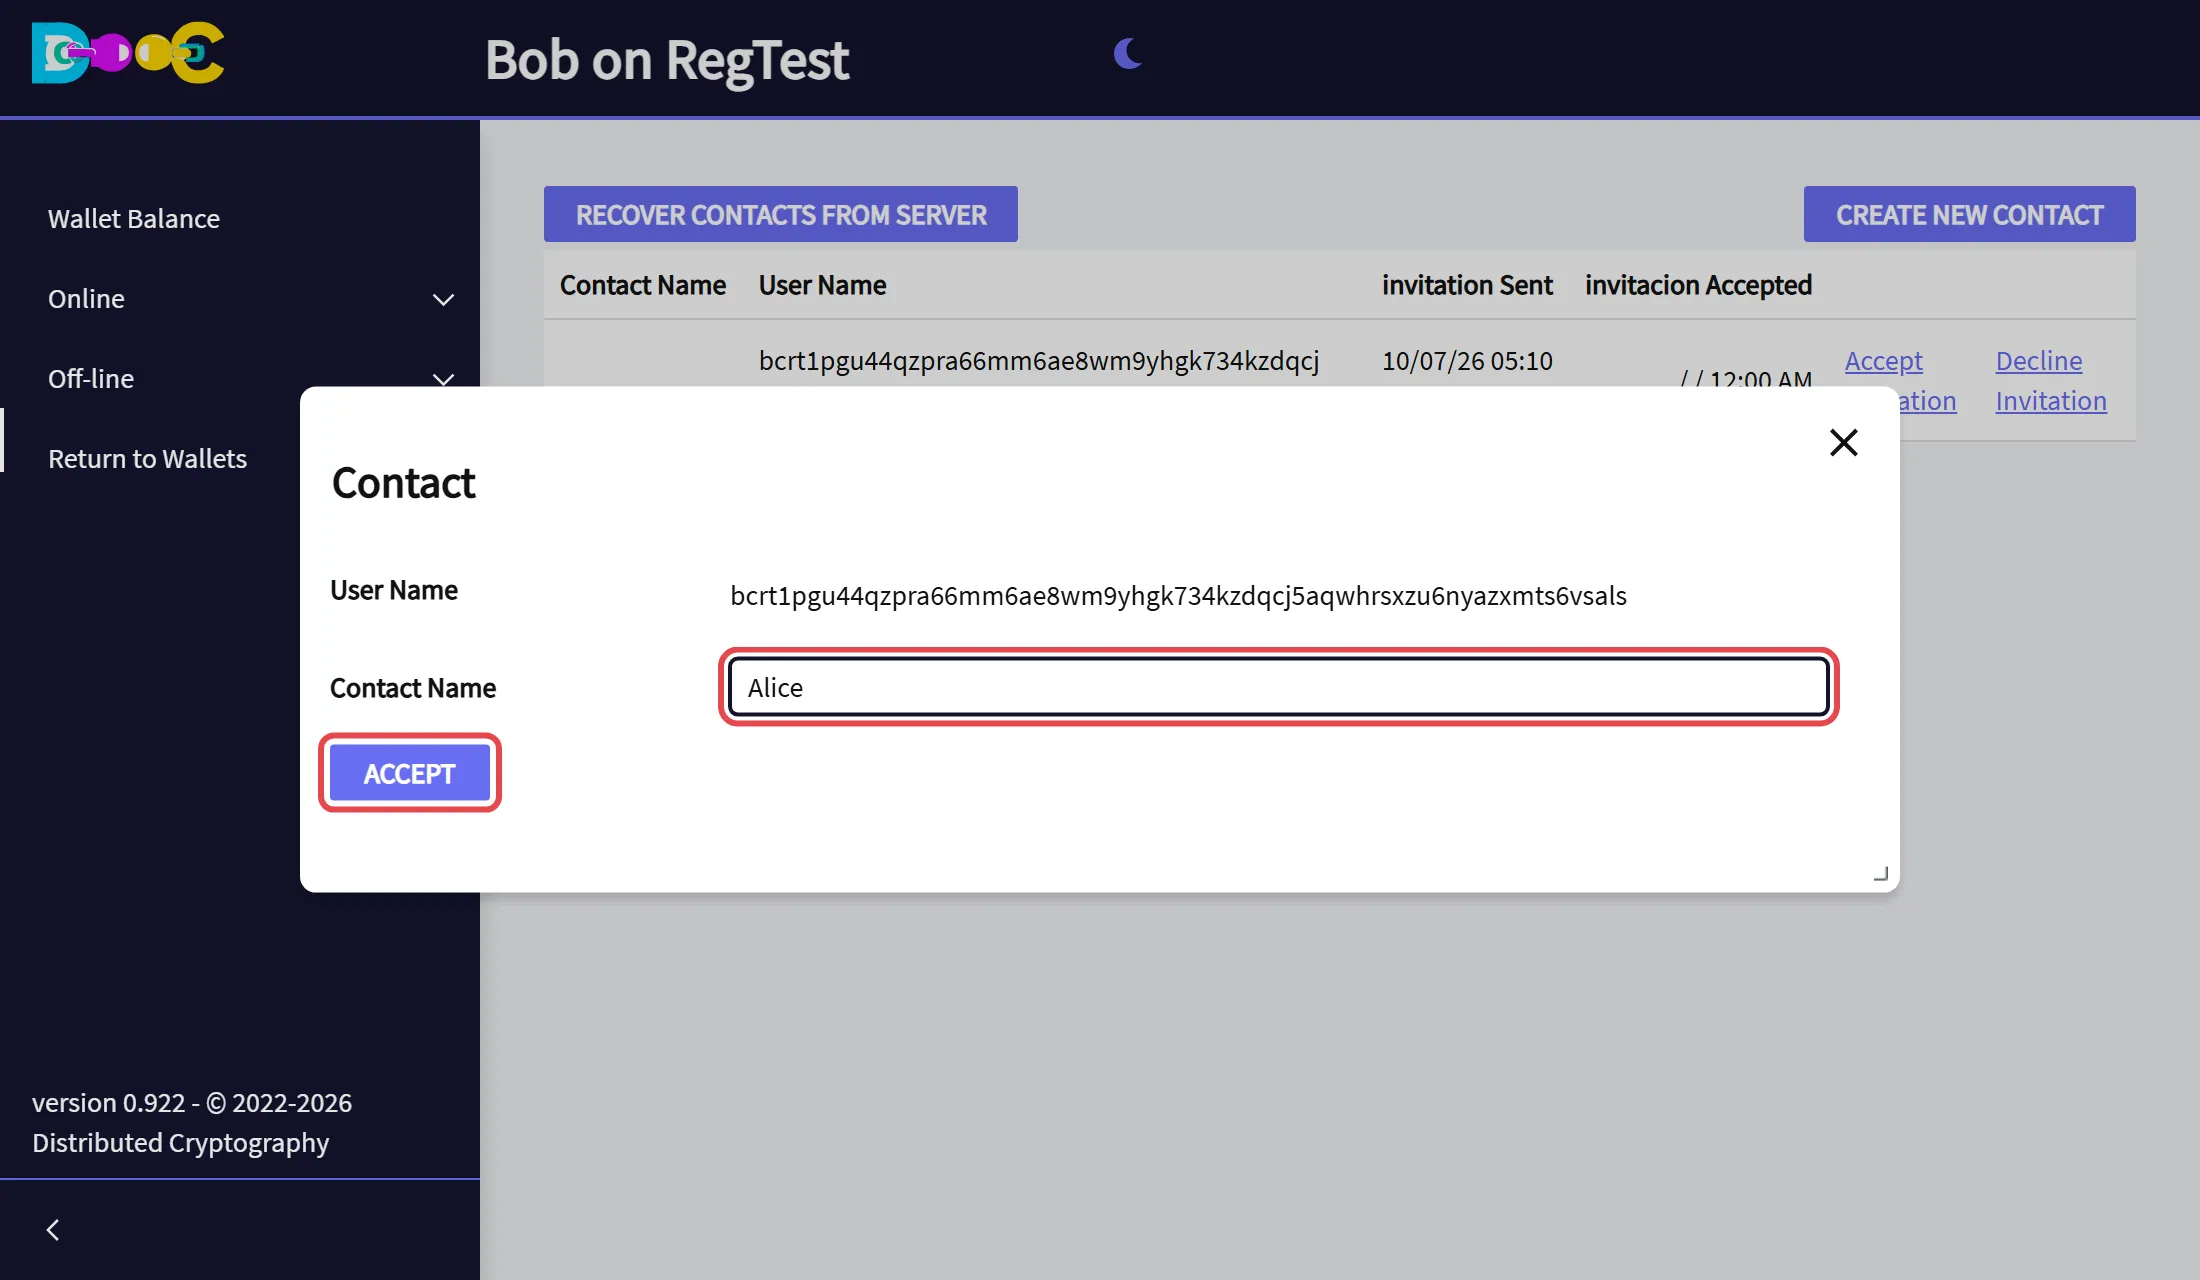This screenshot has width=2200, height=1280.
Task: Select the bcrt1pgu44 address in table row
Action: point(1039,361)
